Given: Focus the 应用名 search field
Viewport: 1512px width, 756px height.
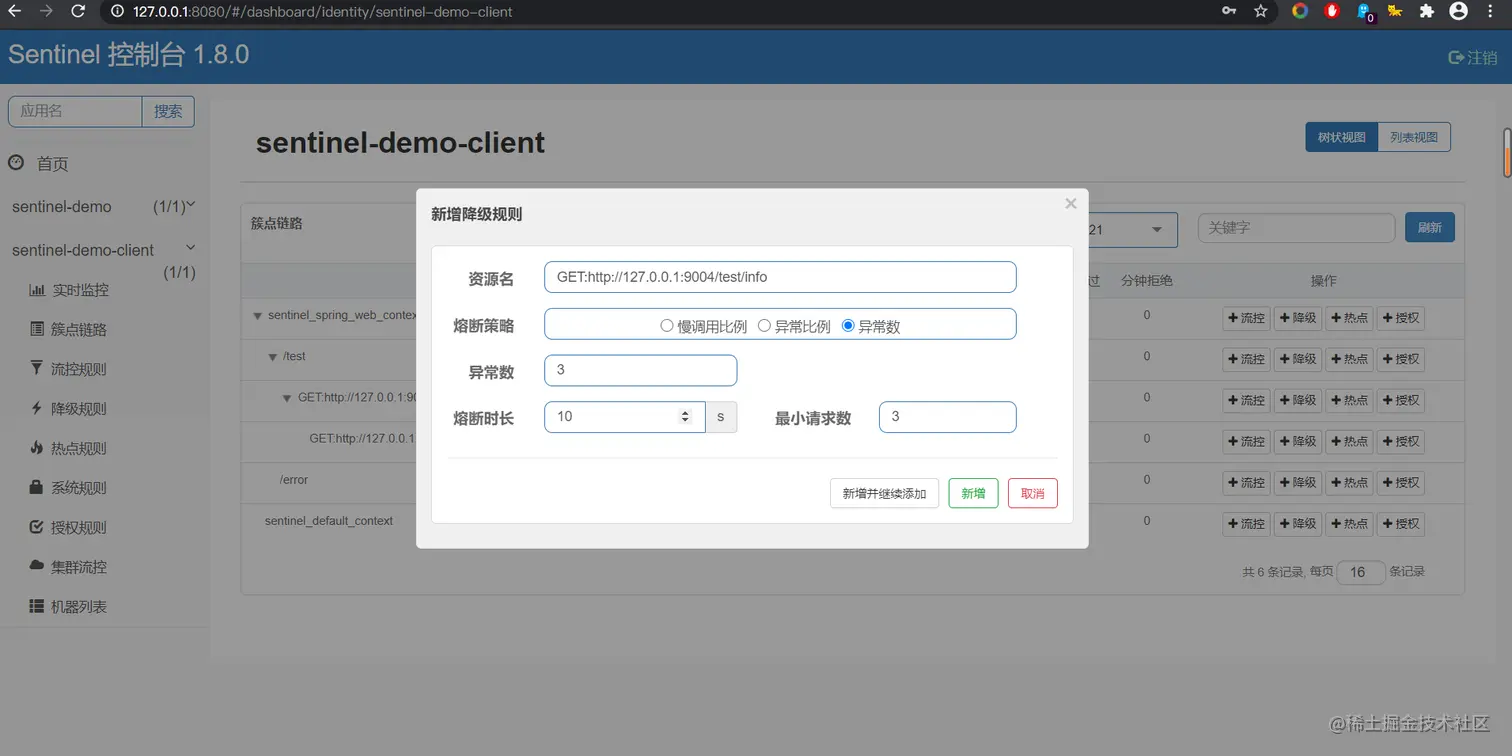Looking at the screenshot, I should [x=75, y=112].
